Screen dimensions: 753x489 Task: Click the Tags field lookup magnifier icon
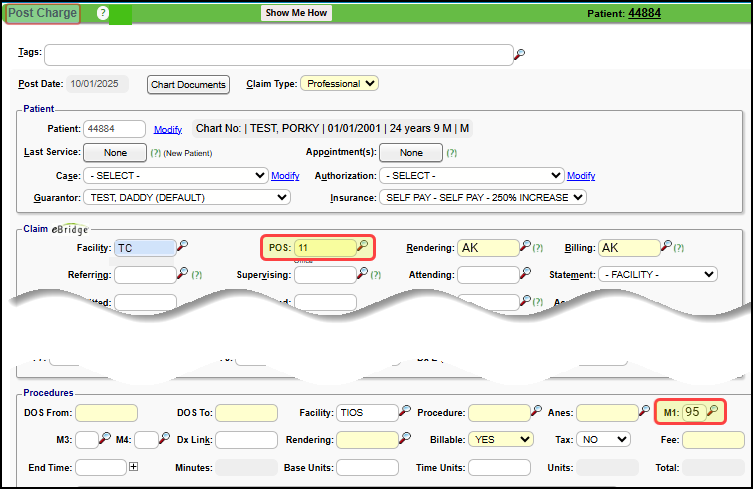click(x=519, y=54)
